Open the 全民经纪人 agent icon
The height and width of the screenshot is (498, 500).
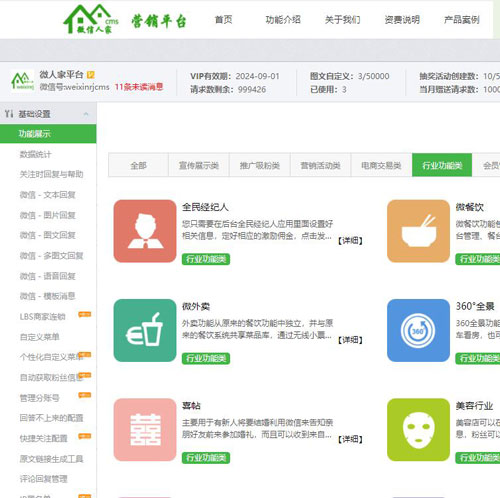point(145,231)
